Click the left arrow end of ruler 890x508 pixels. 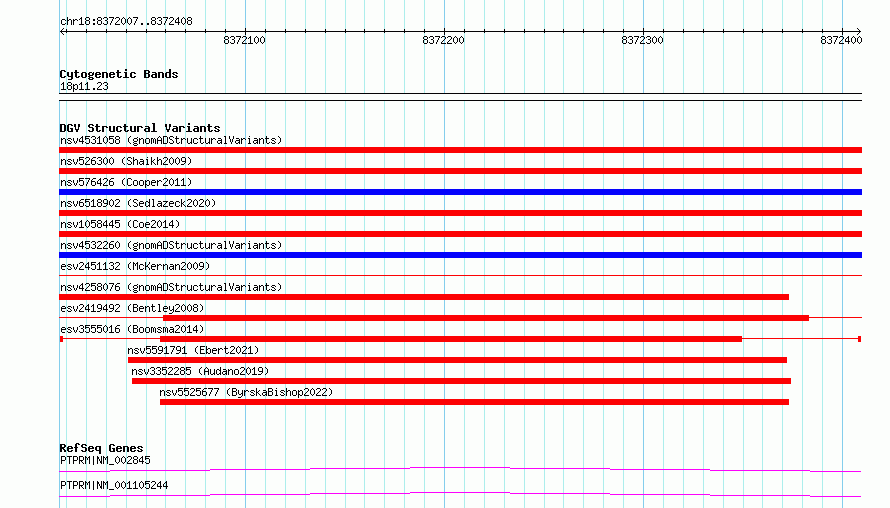(62, 31)
